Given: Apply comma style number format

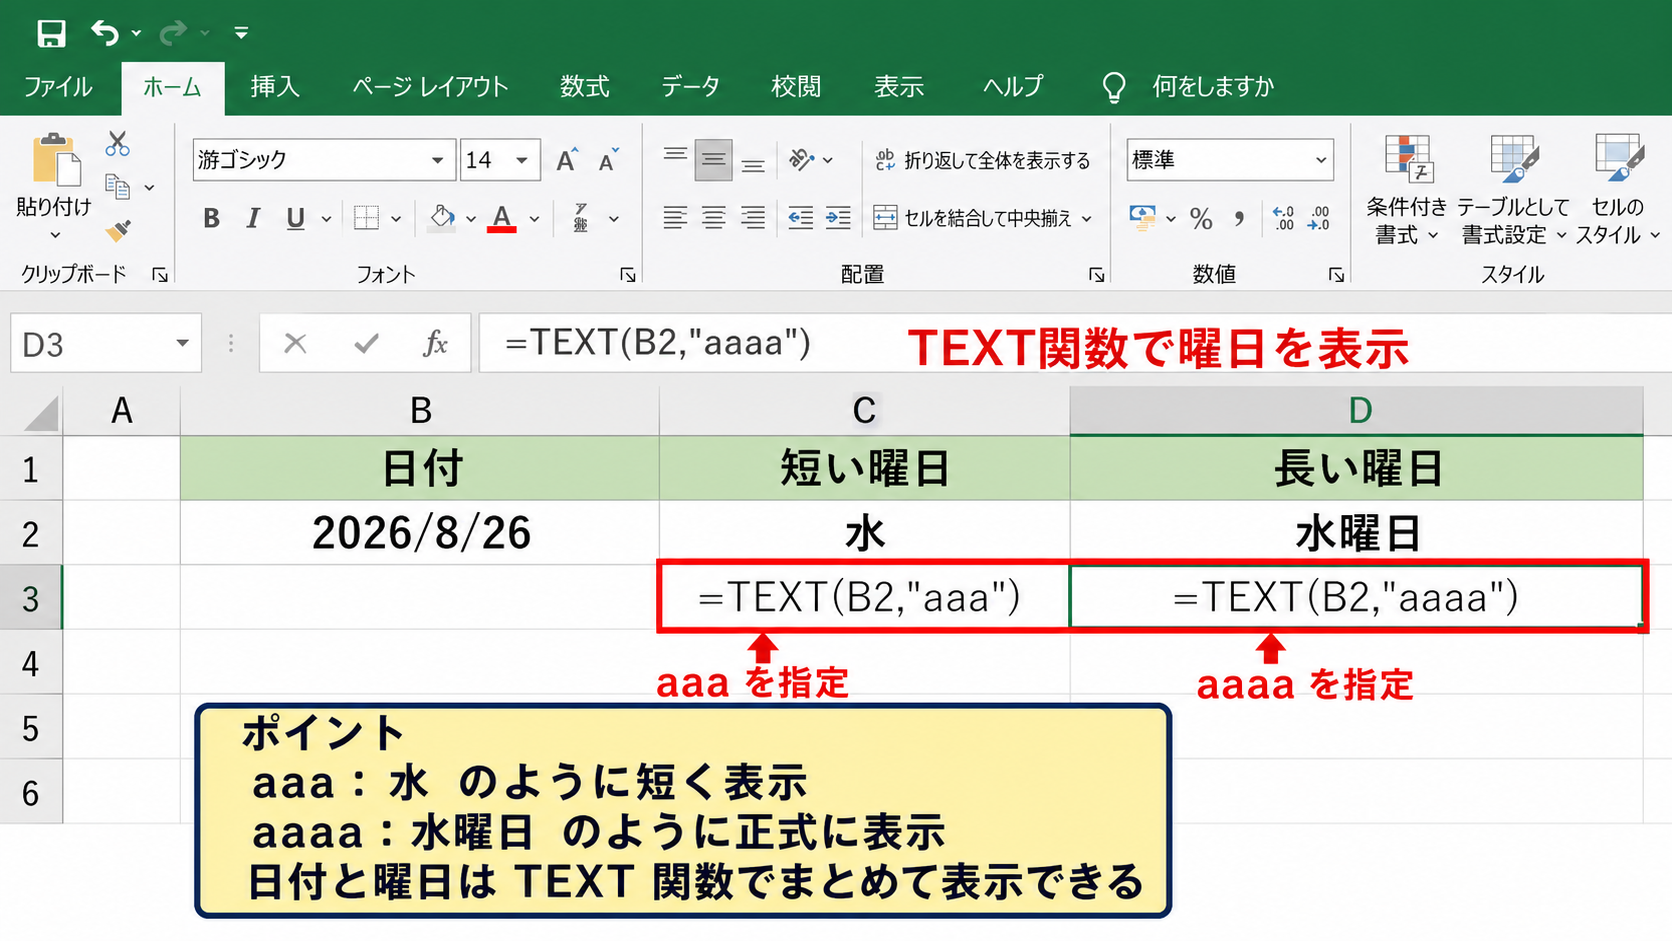Looking at the screenshot, I should coord(1240,218).
